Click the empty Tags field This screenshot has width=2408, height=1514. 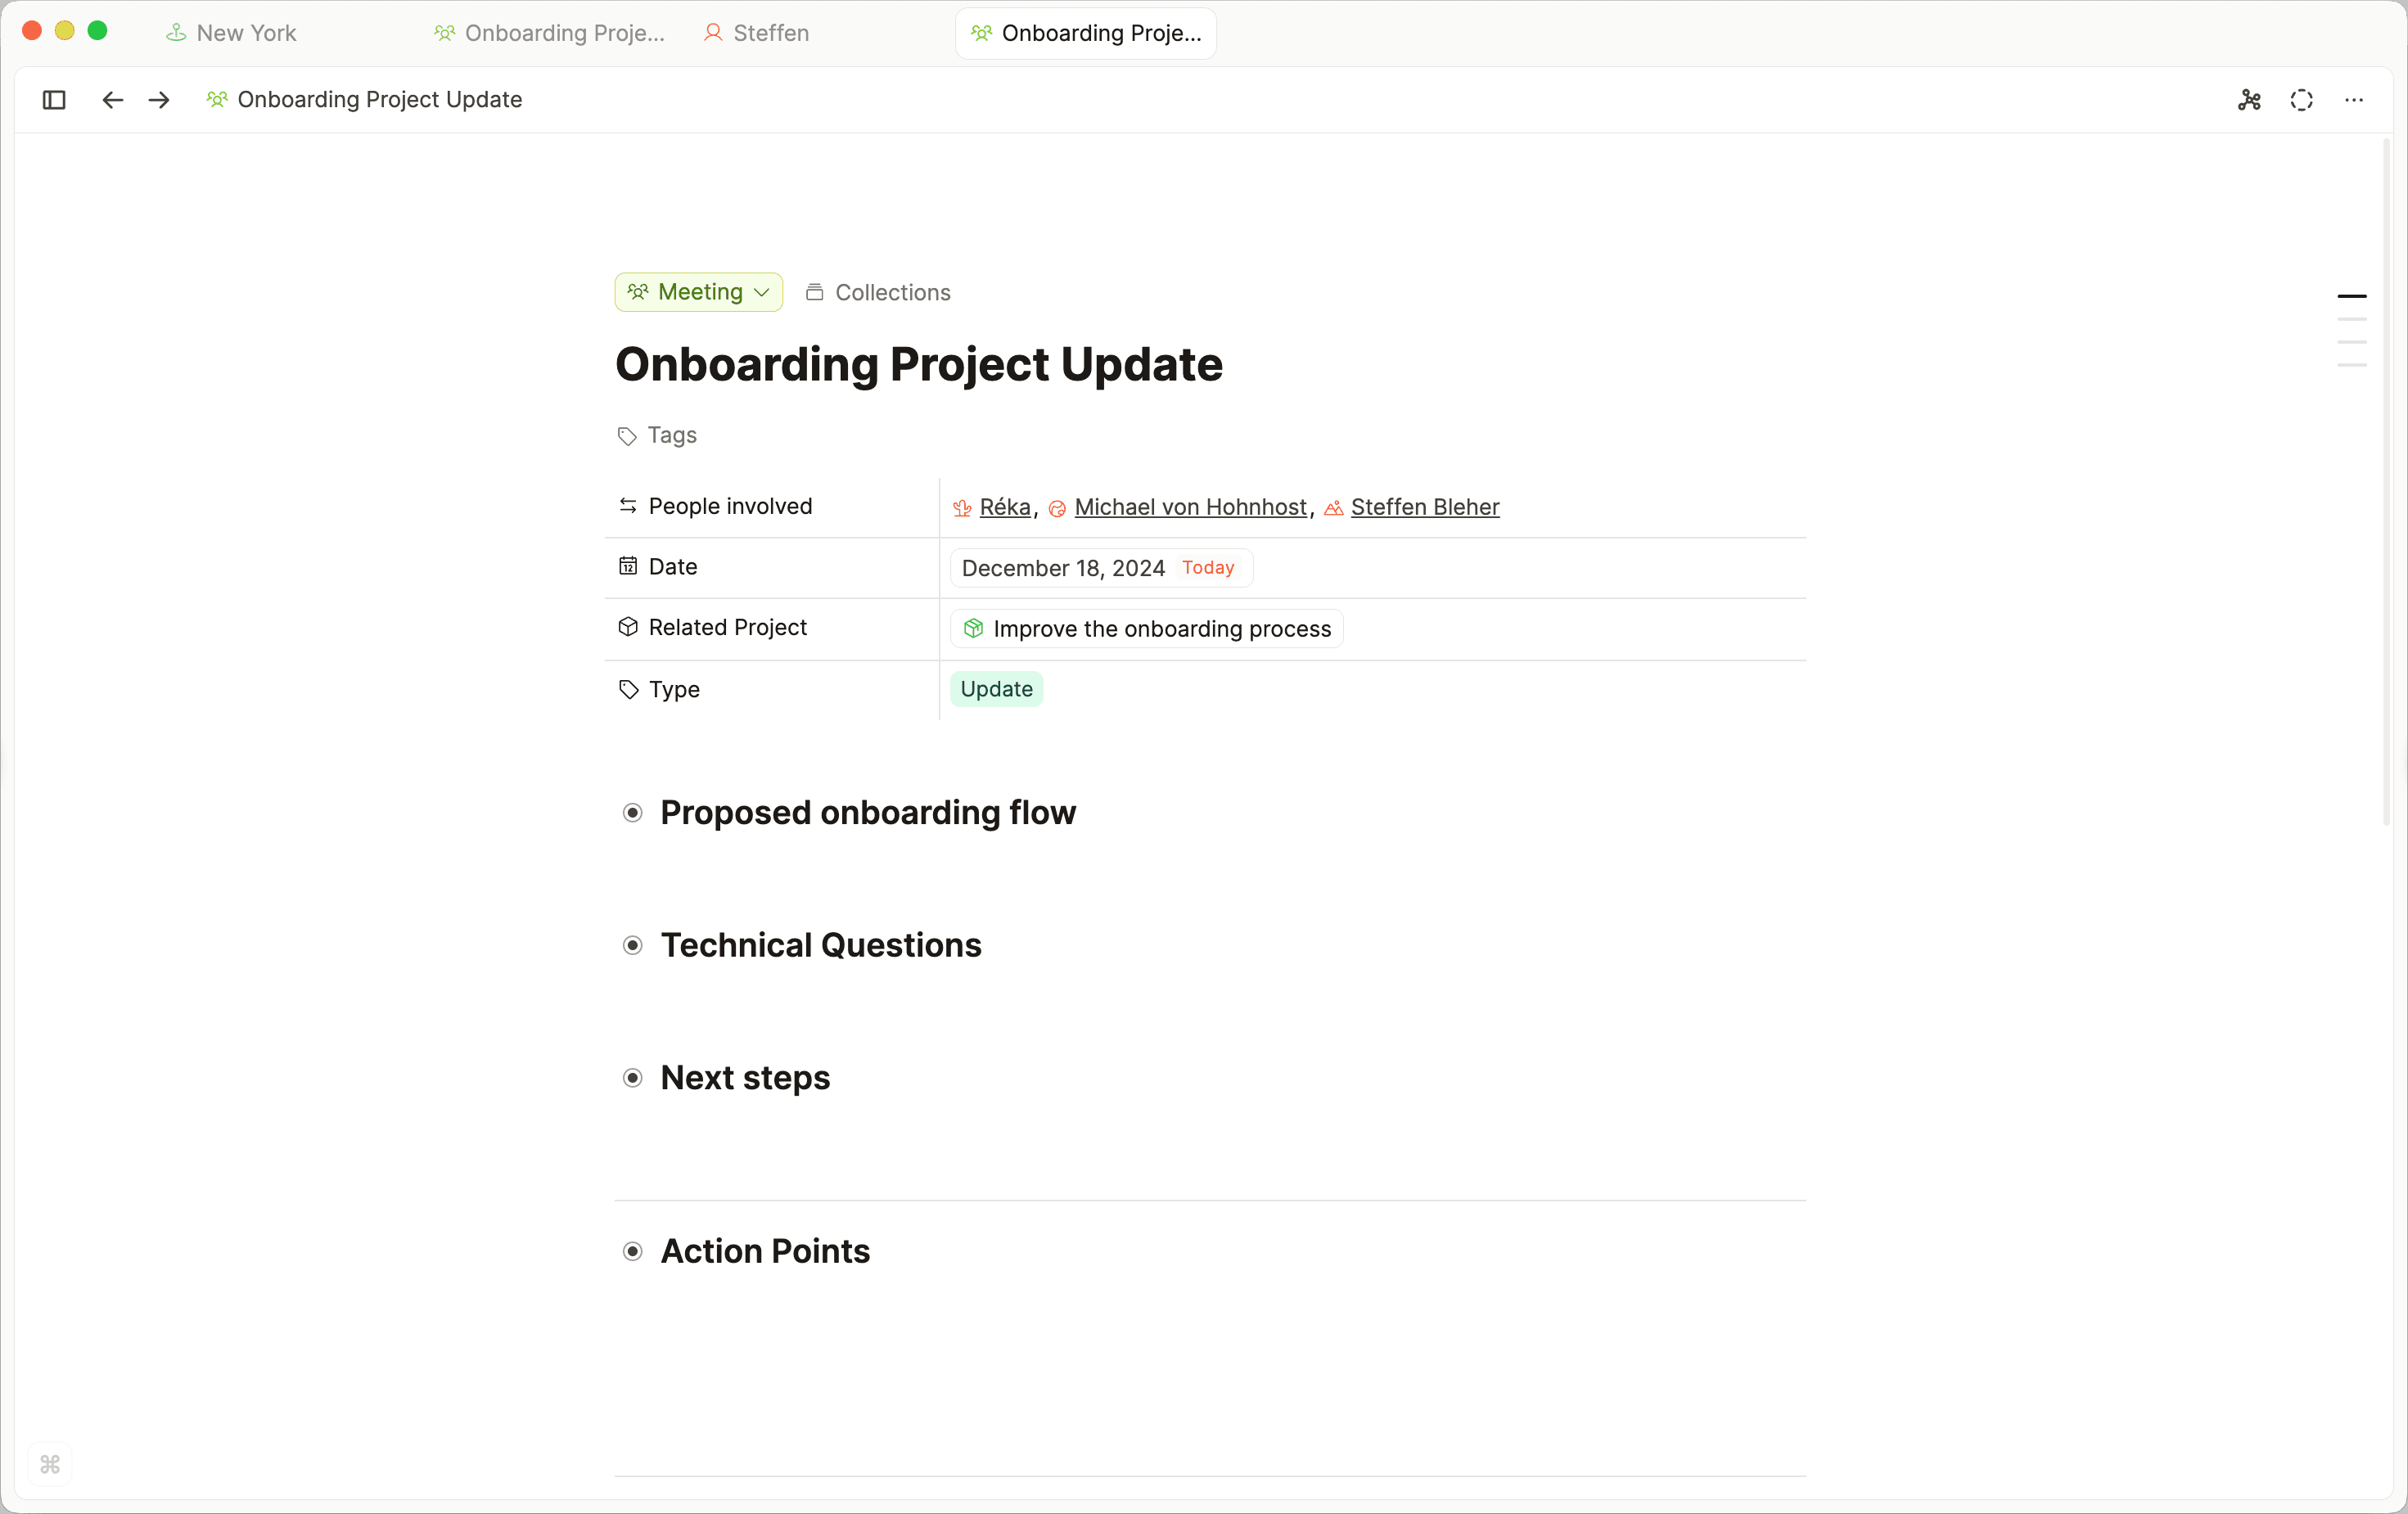[672, 435]
